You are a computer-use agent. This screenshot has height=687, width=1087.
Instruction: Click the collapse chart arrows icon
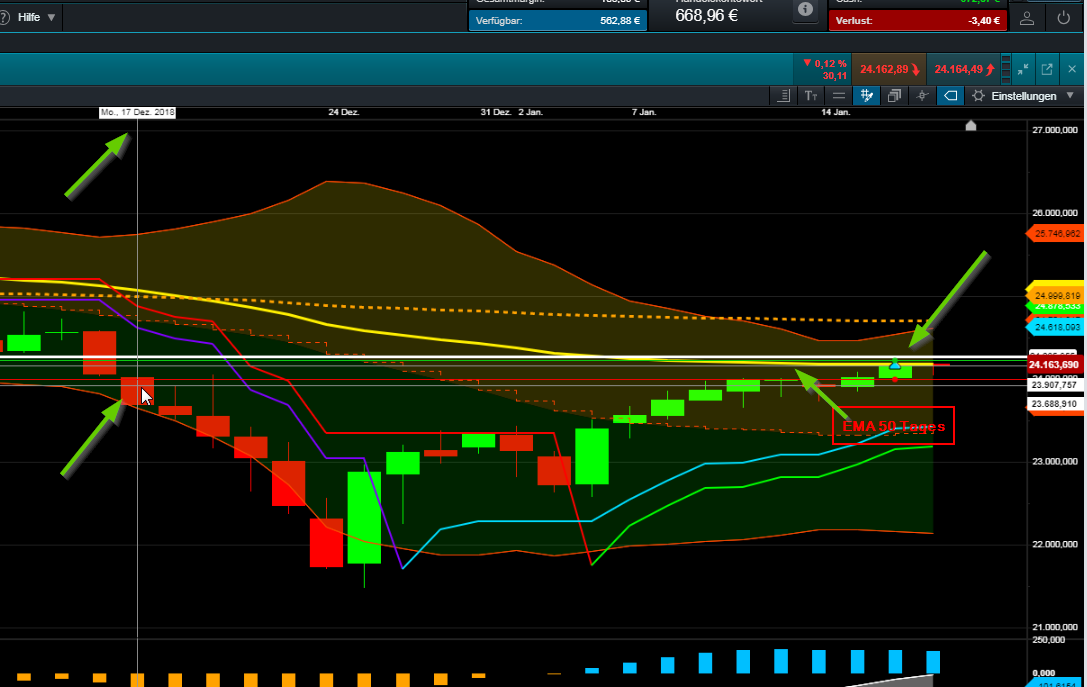click(1023, 69)
